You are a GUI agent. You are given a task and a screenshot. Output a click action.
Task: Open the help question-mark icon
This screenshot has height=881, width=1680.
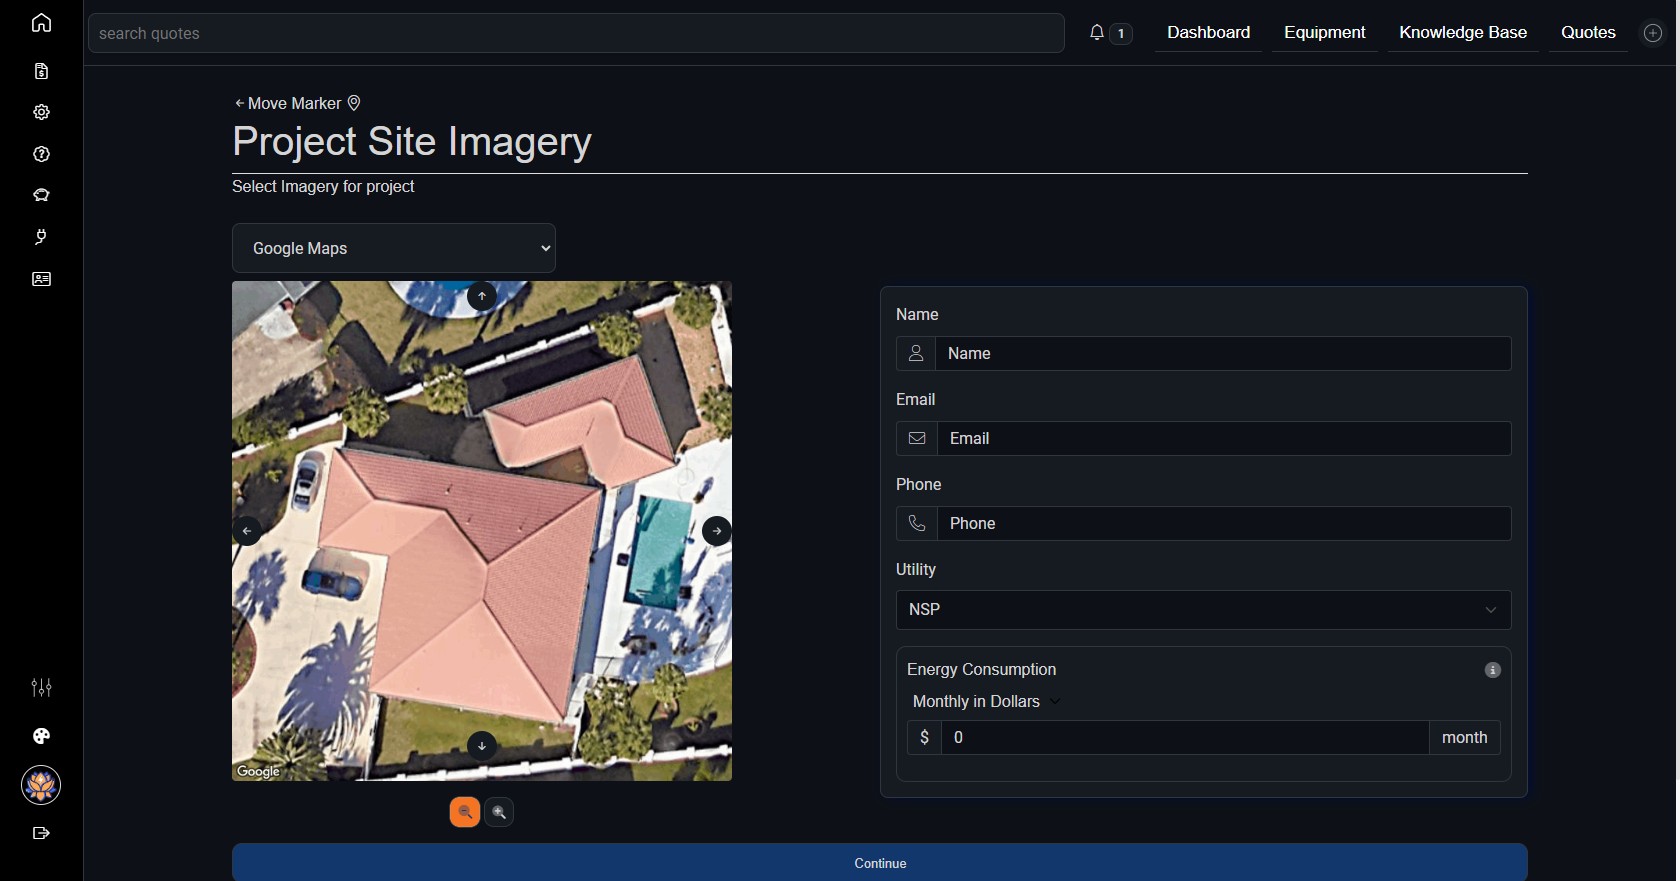click(41, 154)
